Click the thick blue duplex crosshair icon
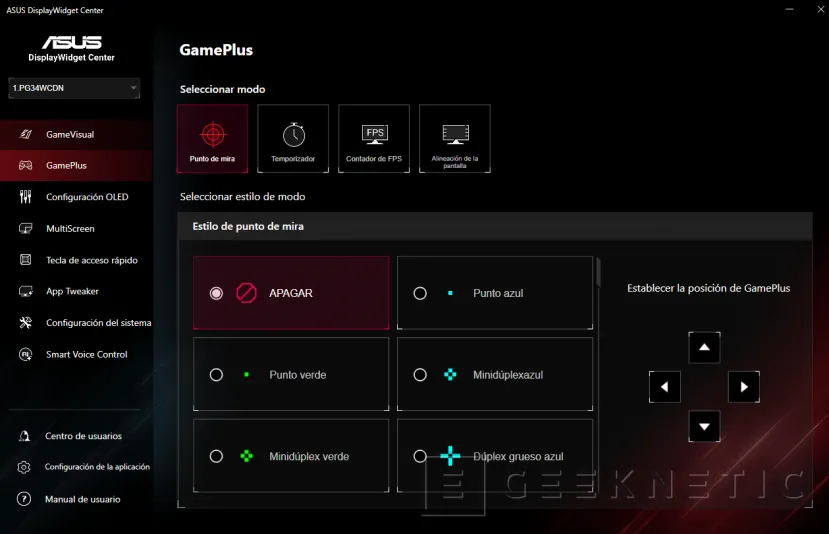Image resolution: width=829 pixels, height=534 pixels. (x=450, y=456)
